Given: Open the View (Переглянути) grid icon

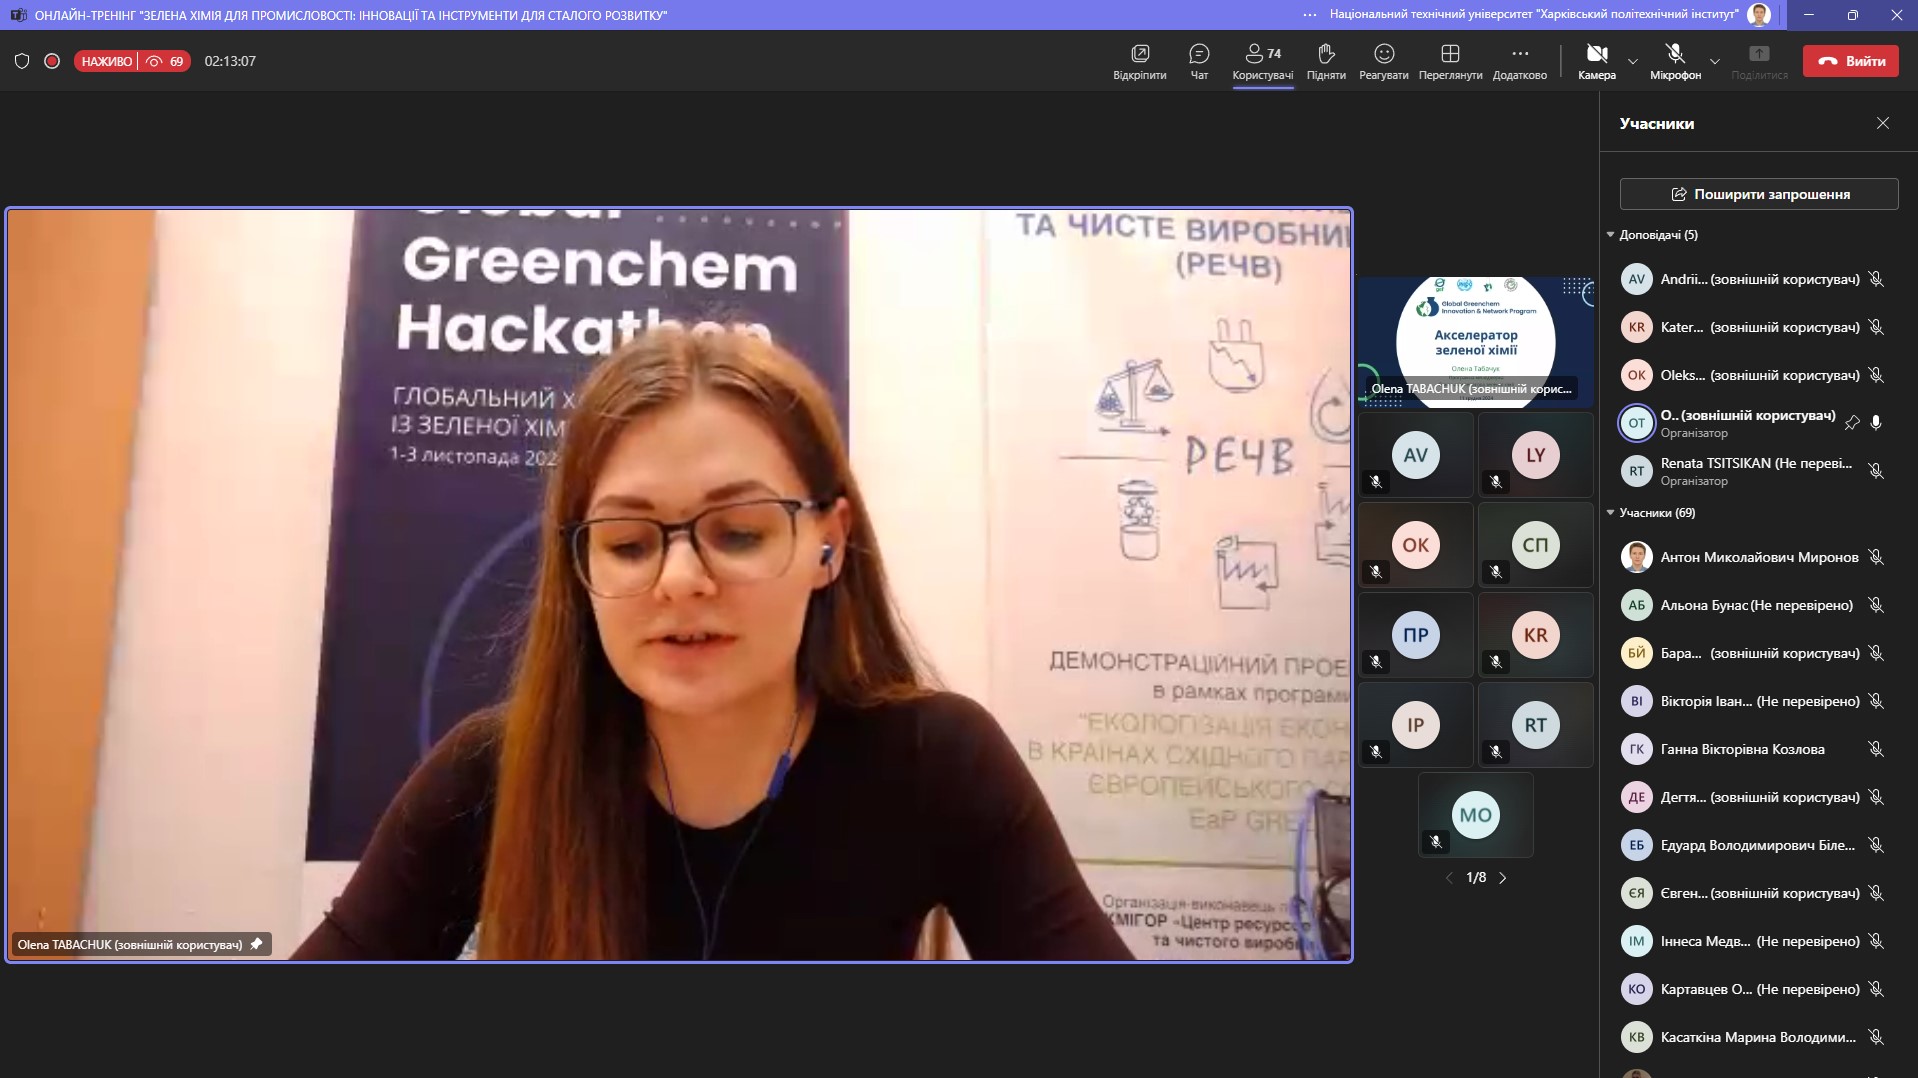Looking at the screenshot, I should click(1450, 54).
